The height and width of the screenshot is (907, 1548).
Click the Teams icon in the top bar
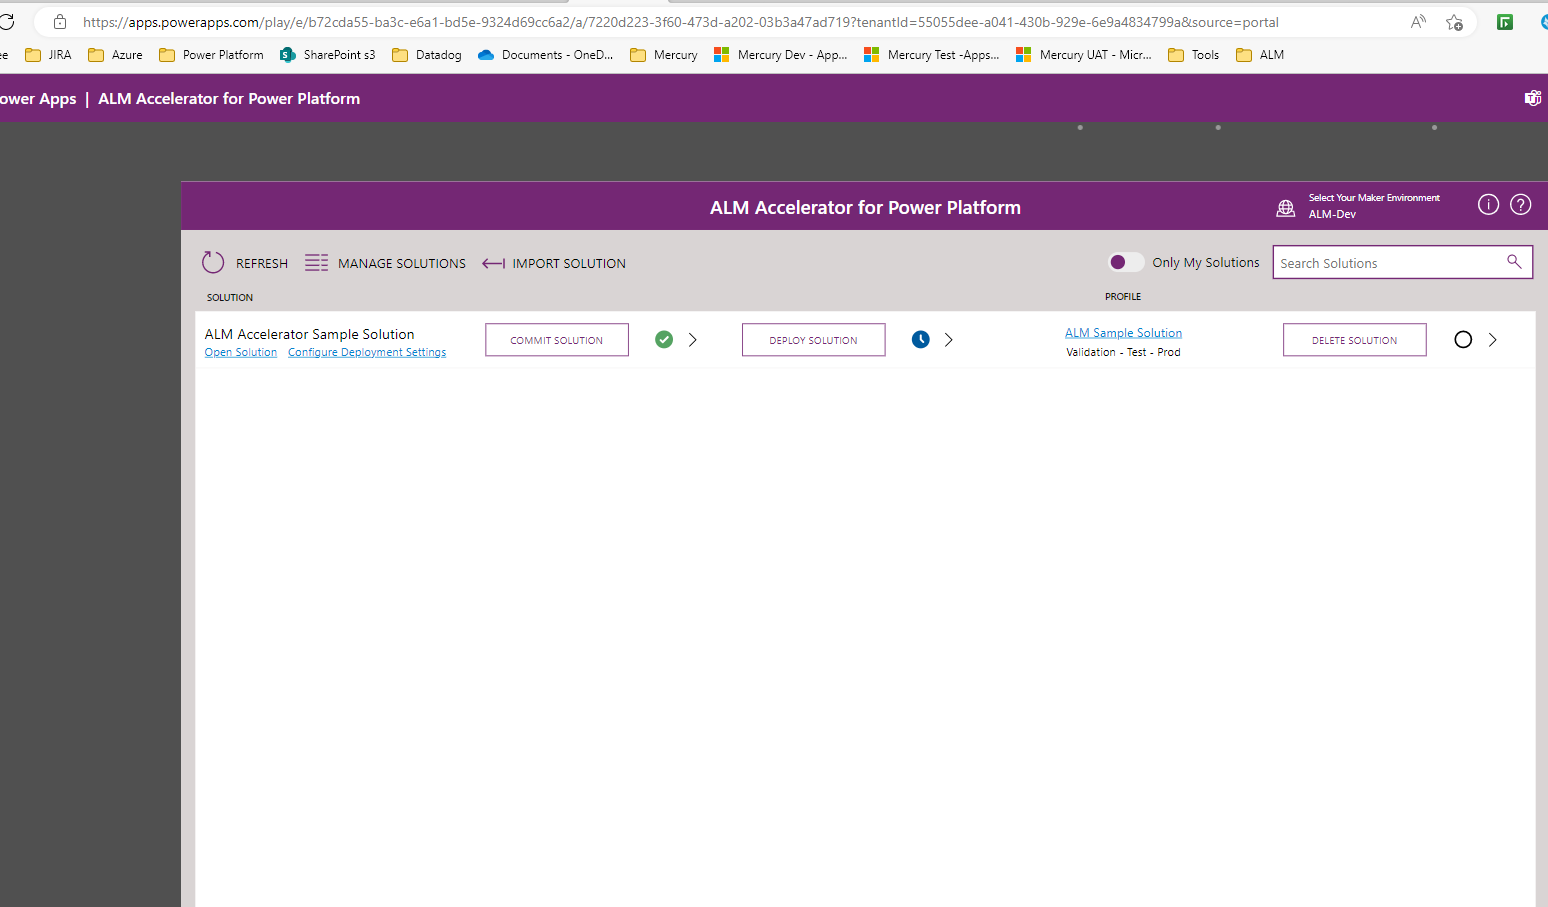[1533, 98]
